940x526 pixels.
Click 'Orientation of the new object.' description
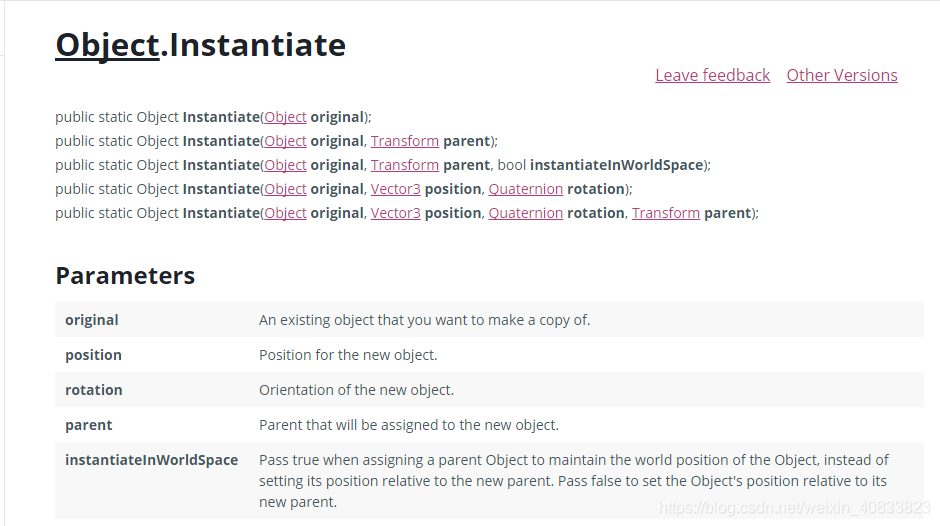357,390
